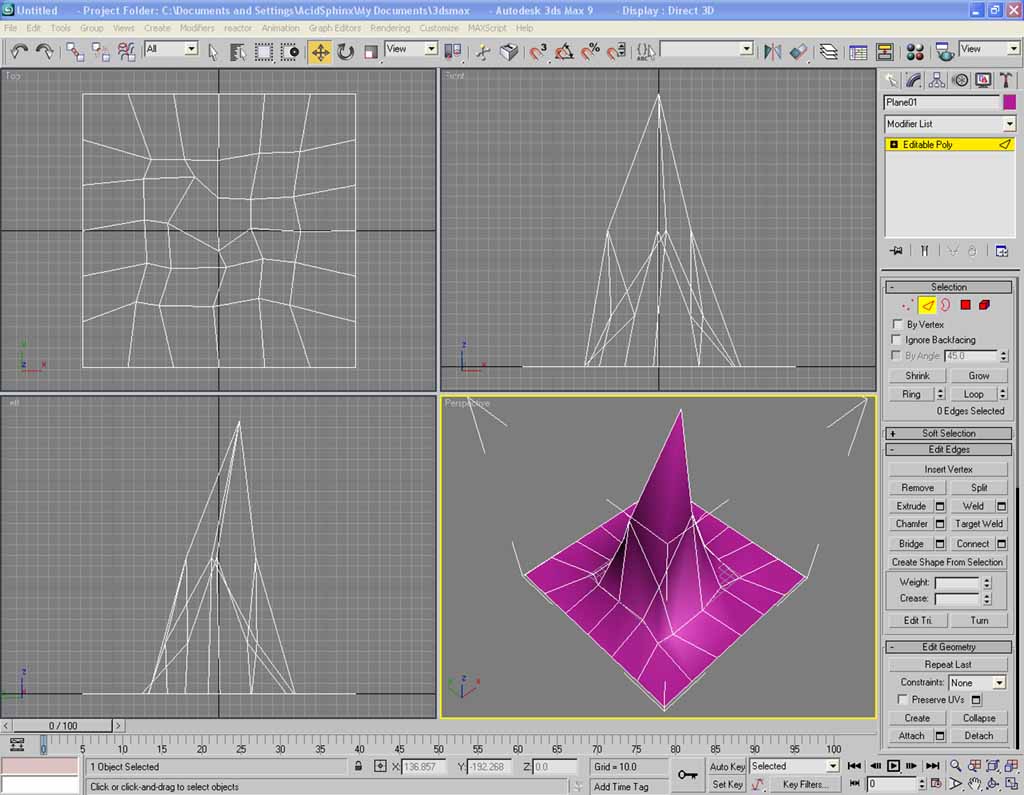This screenshot has height=795, width=1024.
Task: Open the Modifier List dropdown
Action: click(x=949, y=124)
